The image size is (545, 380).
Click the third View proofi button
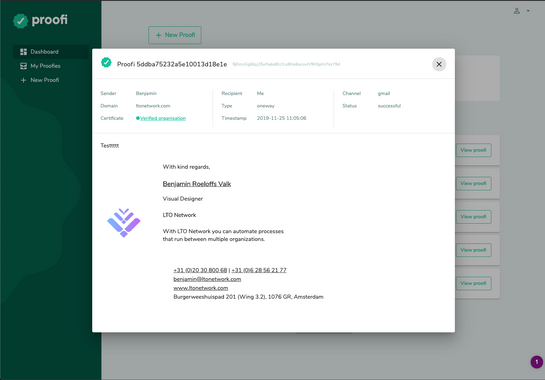tap(473, 217)
